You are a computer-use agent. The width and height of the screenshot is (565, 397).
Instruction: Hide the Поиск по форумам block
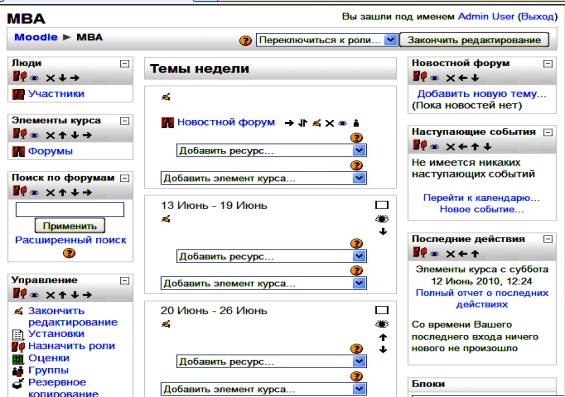(35, 193)
